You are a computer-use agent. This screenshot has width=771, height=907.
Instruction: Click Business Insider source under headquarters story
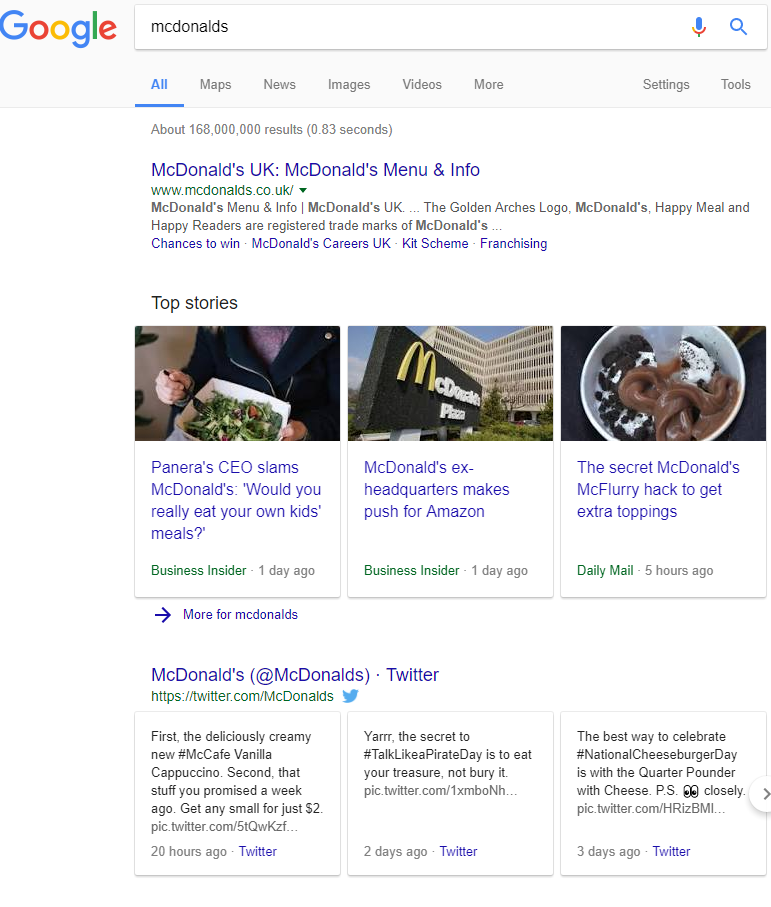[411, 570]
